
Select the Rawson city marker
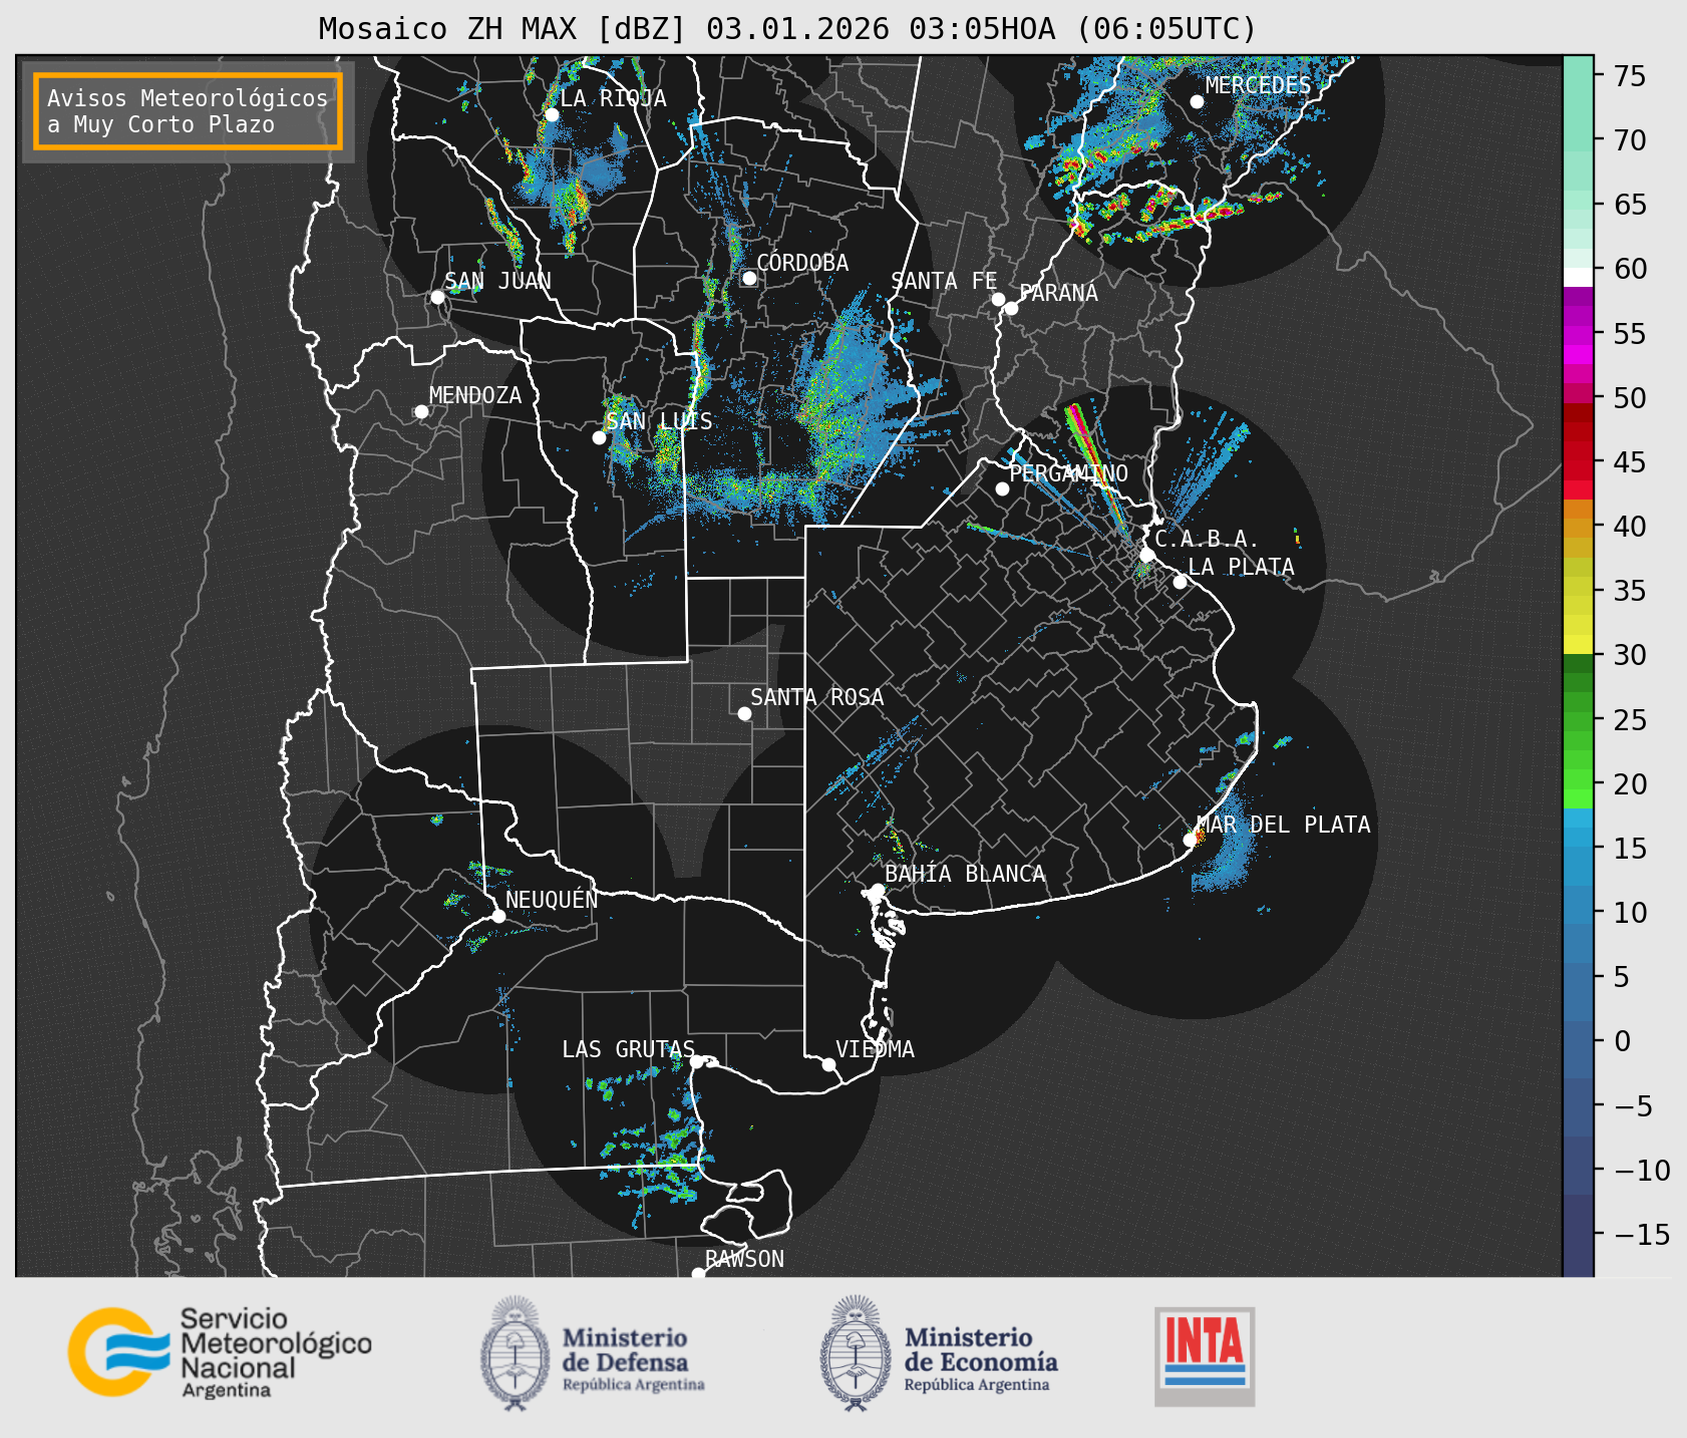point(698,1273)
